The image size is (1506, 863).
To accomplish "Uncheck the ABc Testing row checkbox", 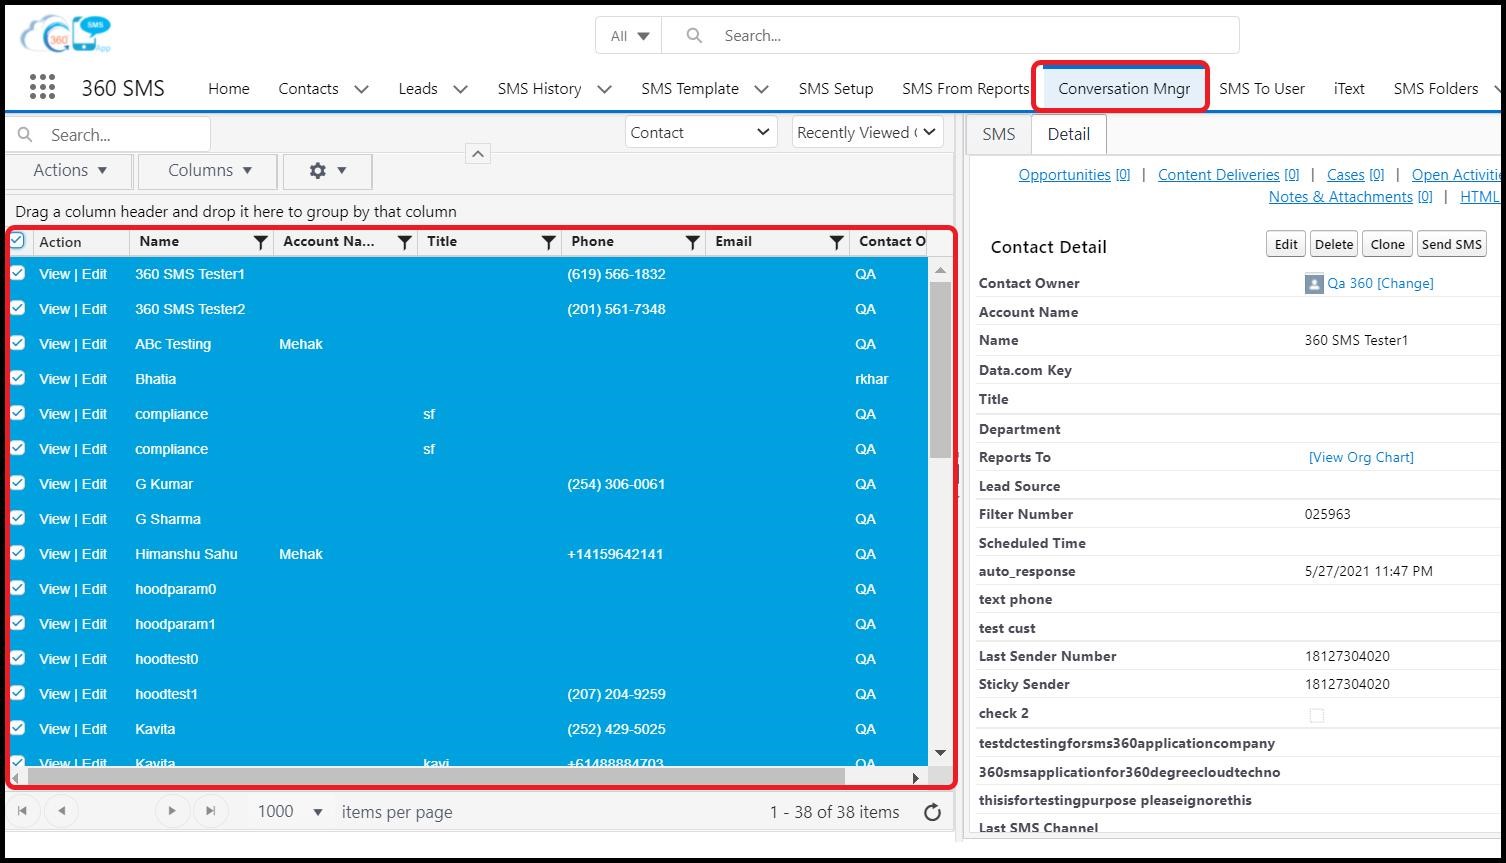I will click(x=17, y=343).
